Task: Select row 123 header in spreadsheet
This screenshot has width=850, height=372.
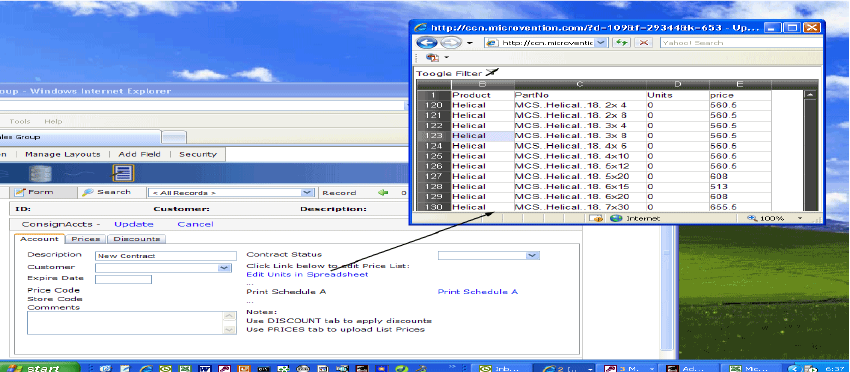Action: pyautogui.click(x=434, y=136)
